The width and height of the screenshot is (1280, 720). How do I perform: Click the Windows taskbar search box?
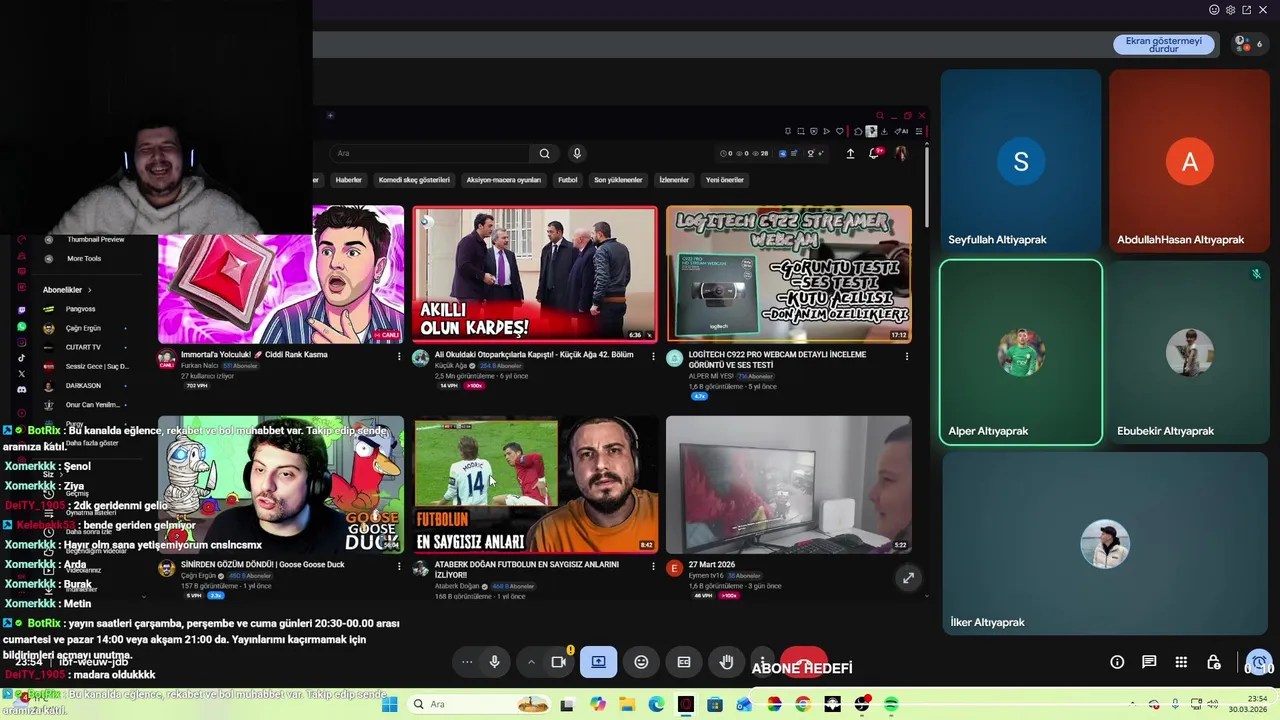click(480, 704)
